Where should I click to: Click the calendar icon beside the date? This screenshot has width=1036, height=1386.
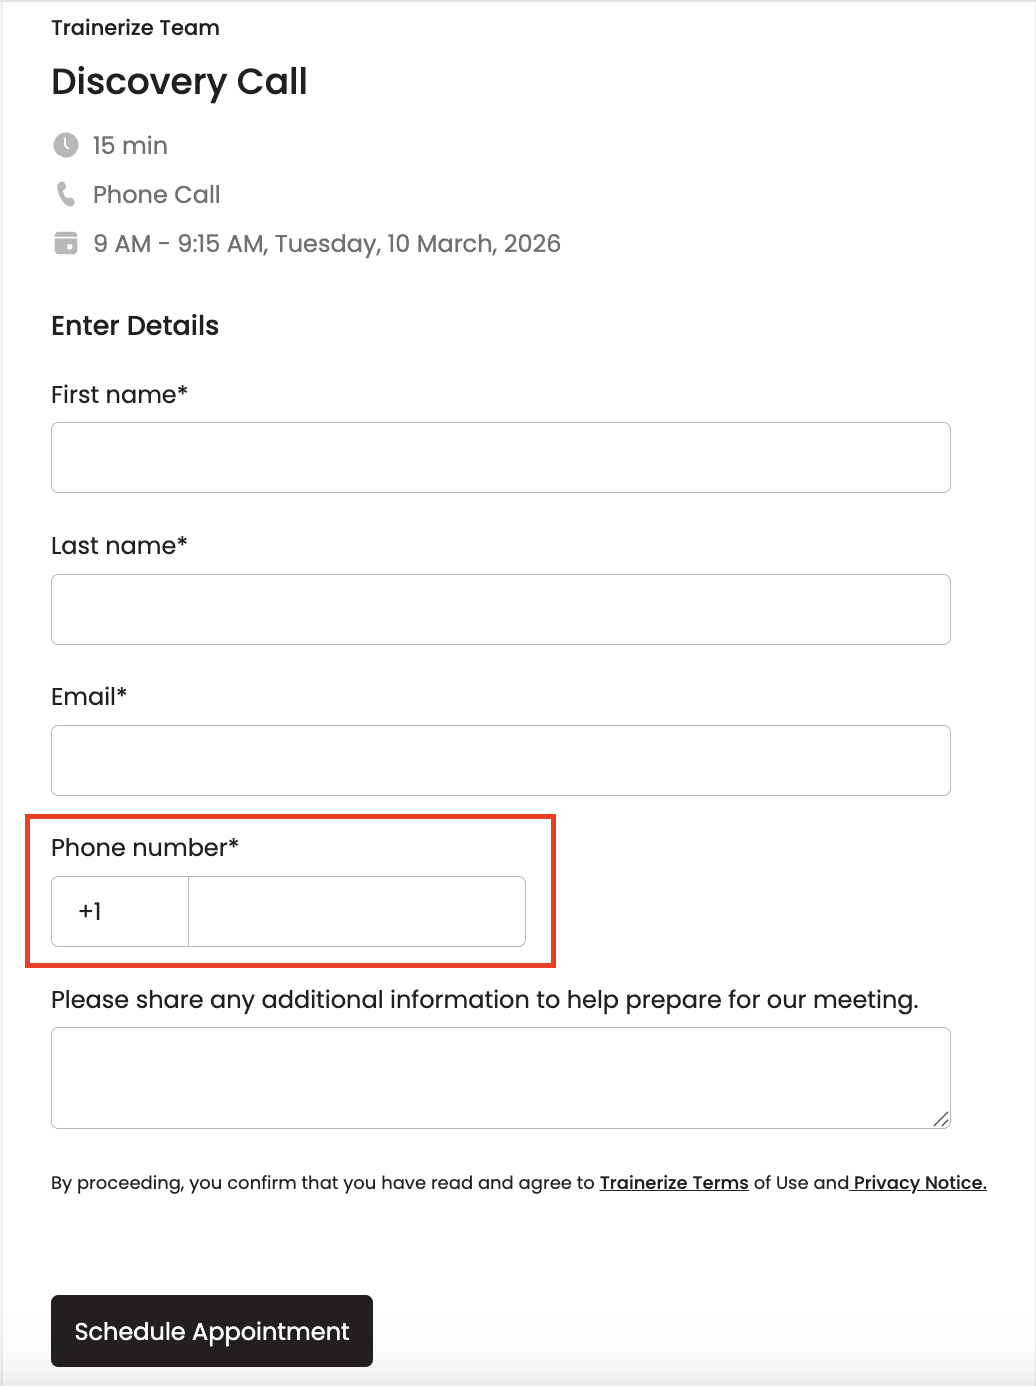click(66, 243)
